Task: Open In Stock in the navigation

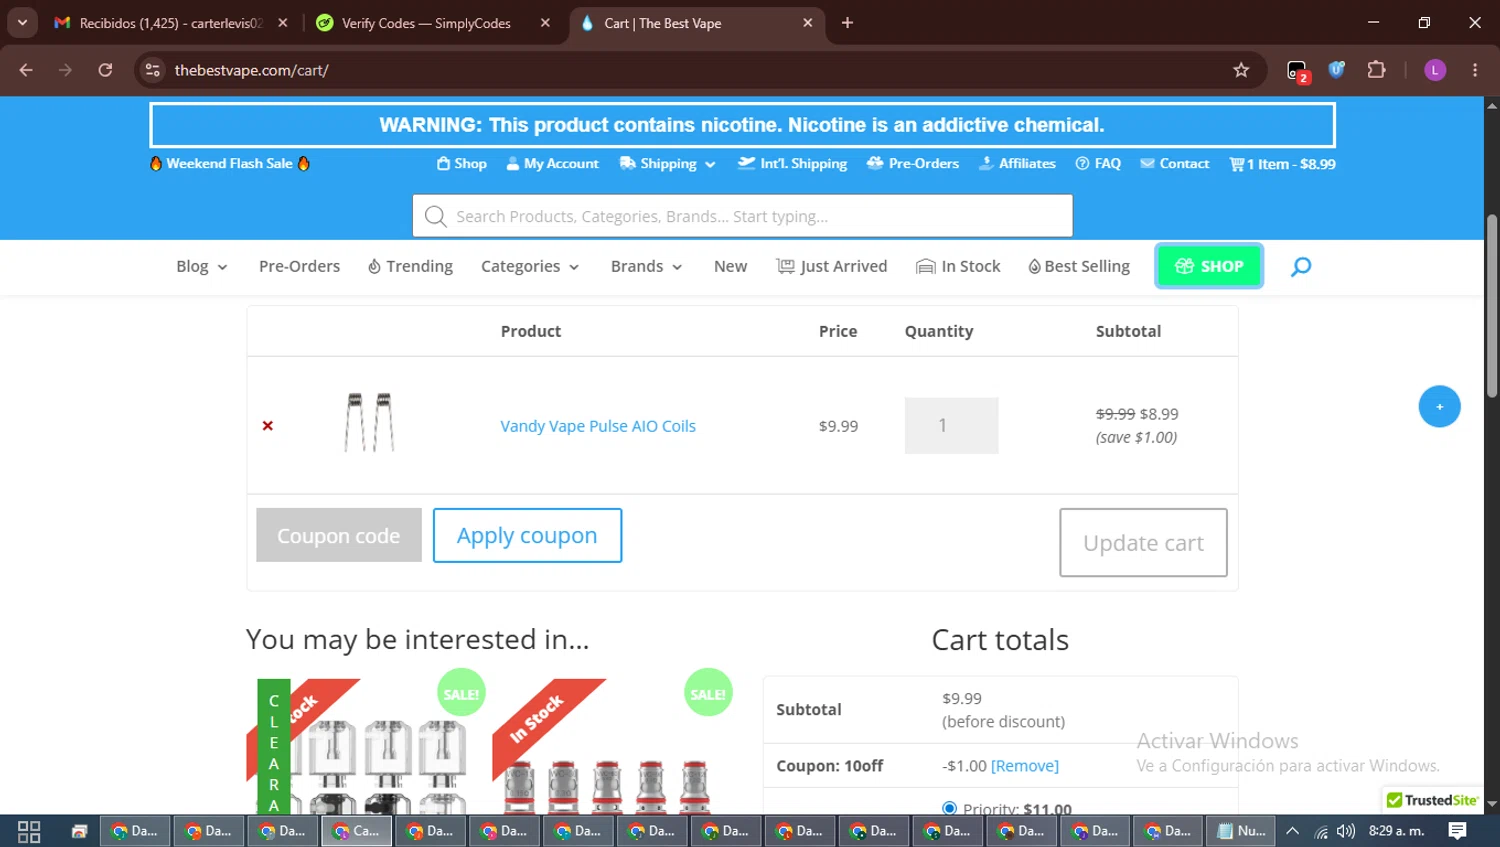Action: click(958, 266)
